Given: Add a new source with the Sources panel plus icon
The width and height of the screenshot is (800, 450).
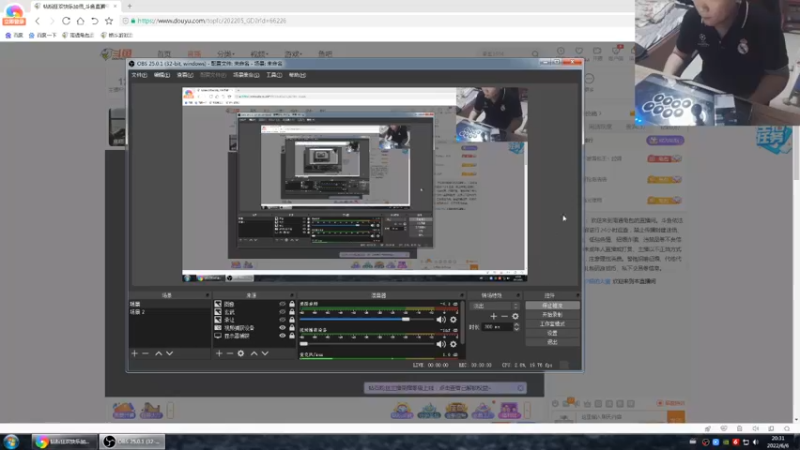Looking at the screenshot, I should [x=219, y=353].
